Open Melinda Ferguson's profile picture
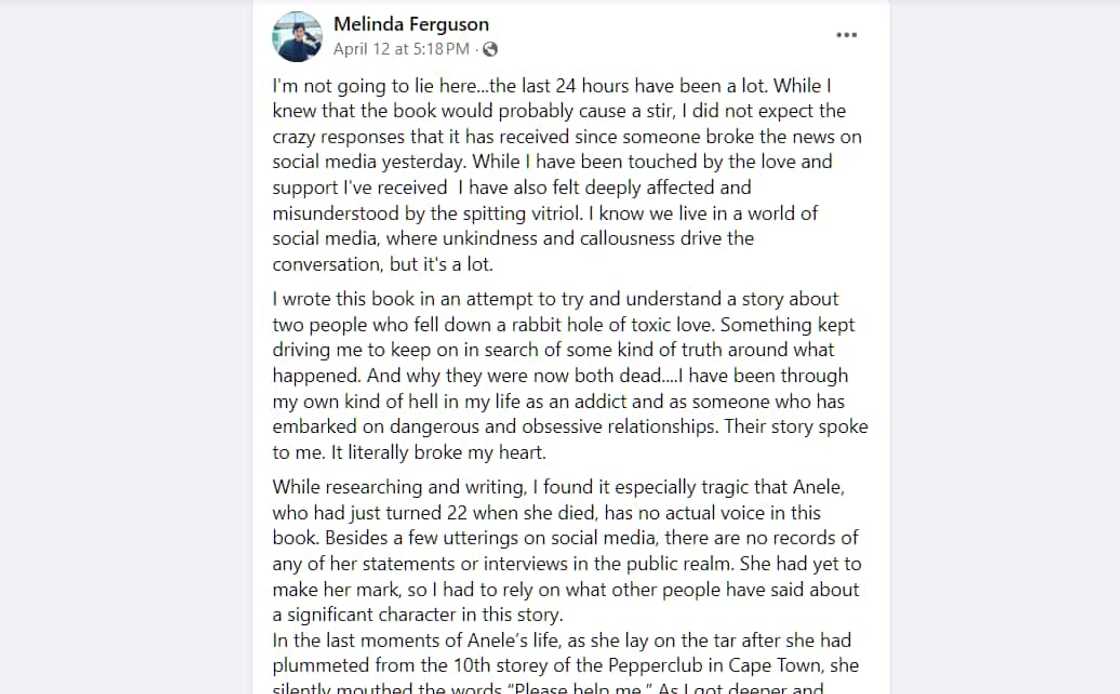This screenshot has width=1120, height=694. [297, 37]
